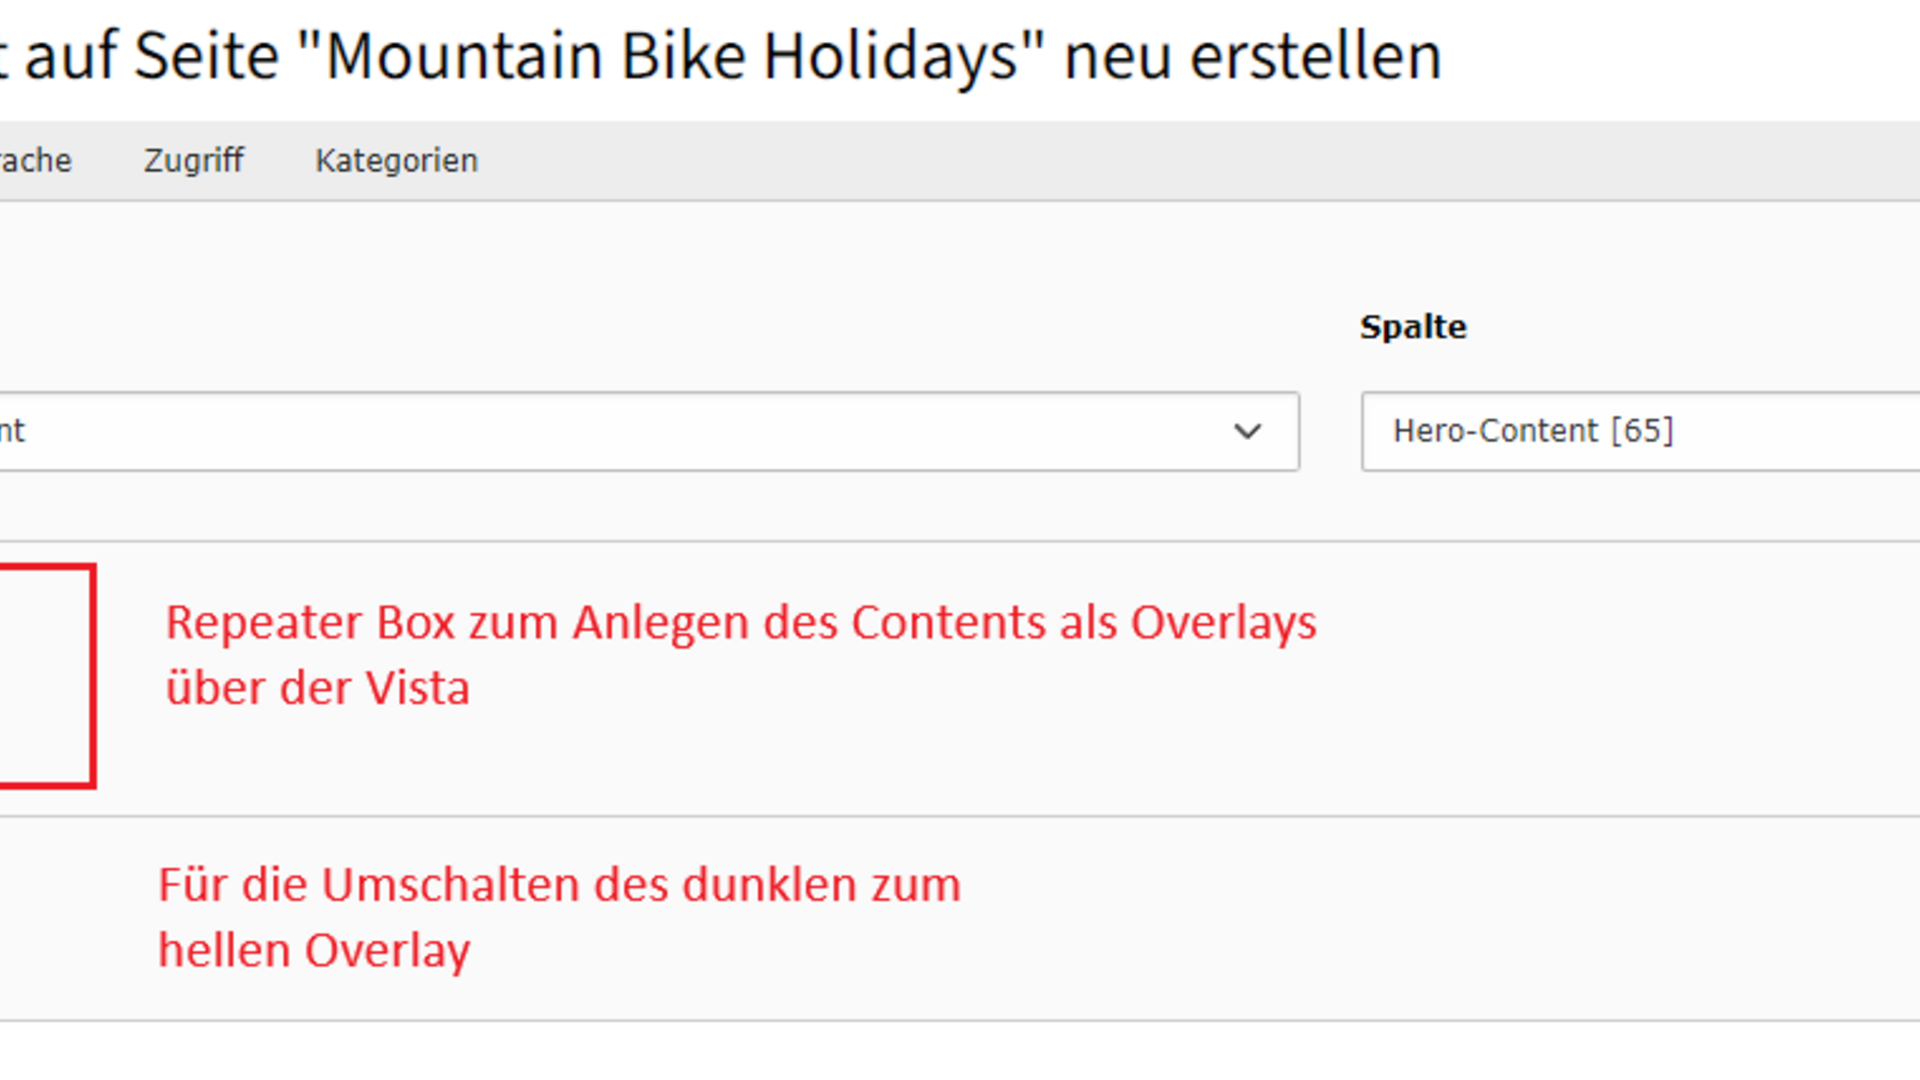This screenshot has width=1920, height=1080.
Task: Switch to the Zugriff tab
Action: 193,160
